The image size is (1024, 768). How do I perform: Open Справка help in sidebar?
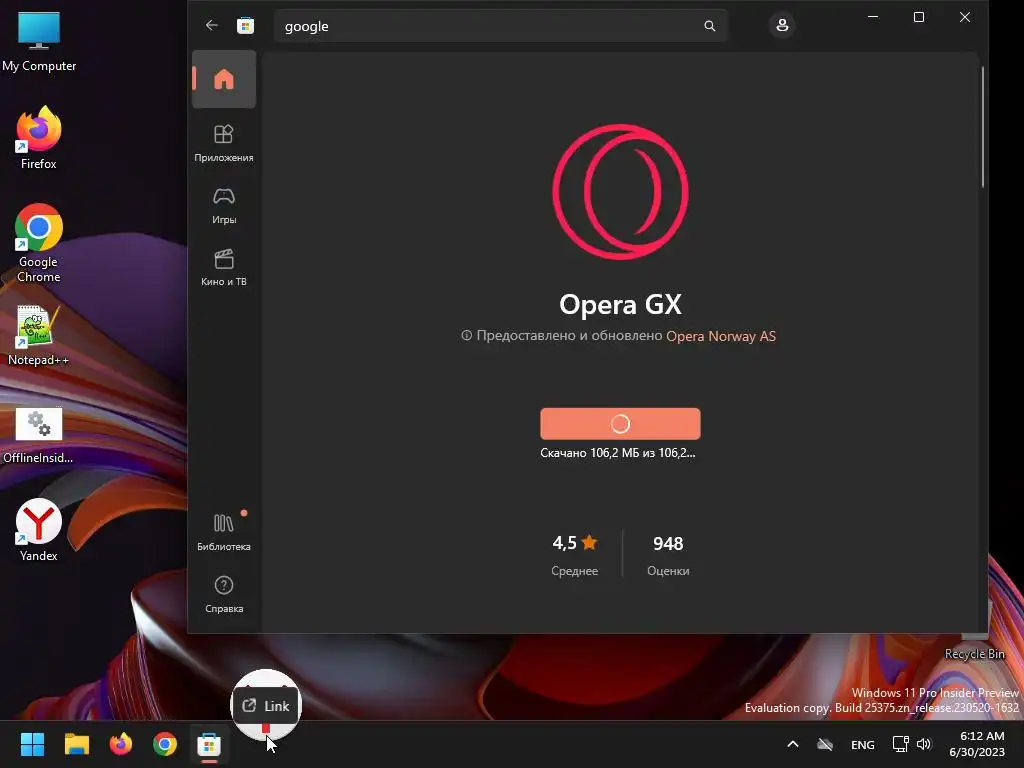[224, 594]
